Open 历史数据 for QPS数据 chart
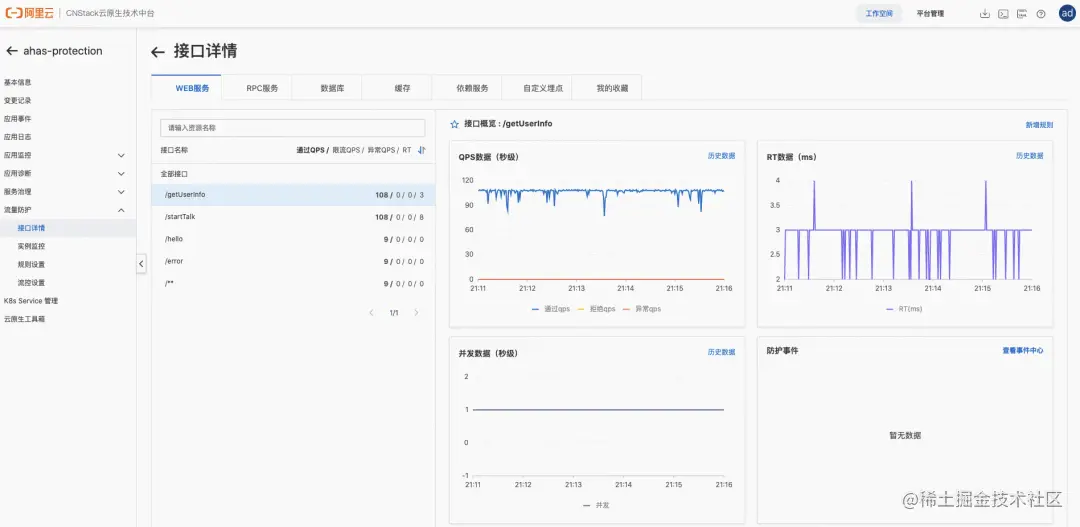The height and width of the screenshot is (527, 1080). 721,156
